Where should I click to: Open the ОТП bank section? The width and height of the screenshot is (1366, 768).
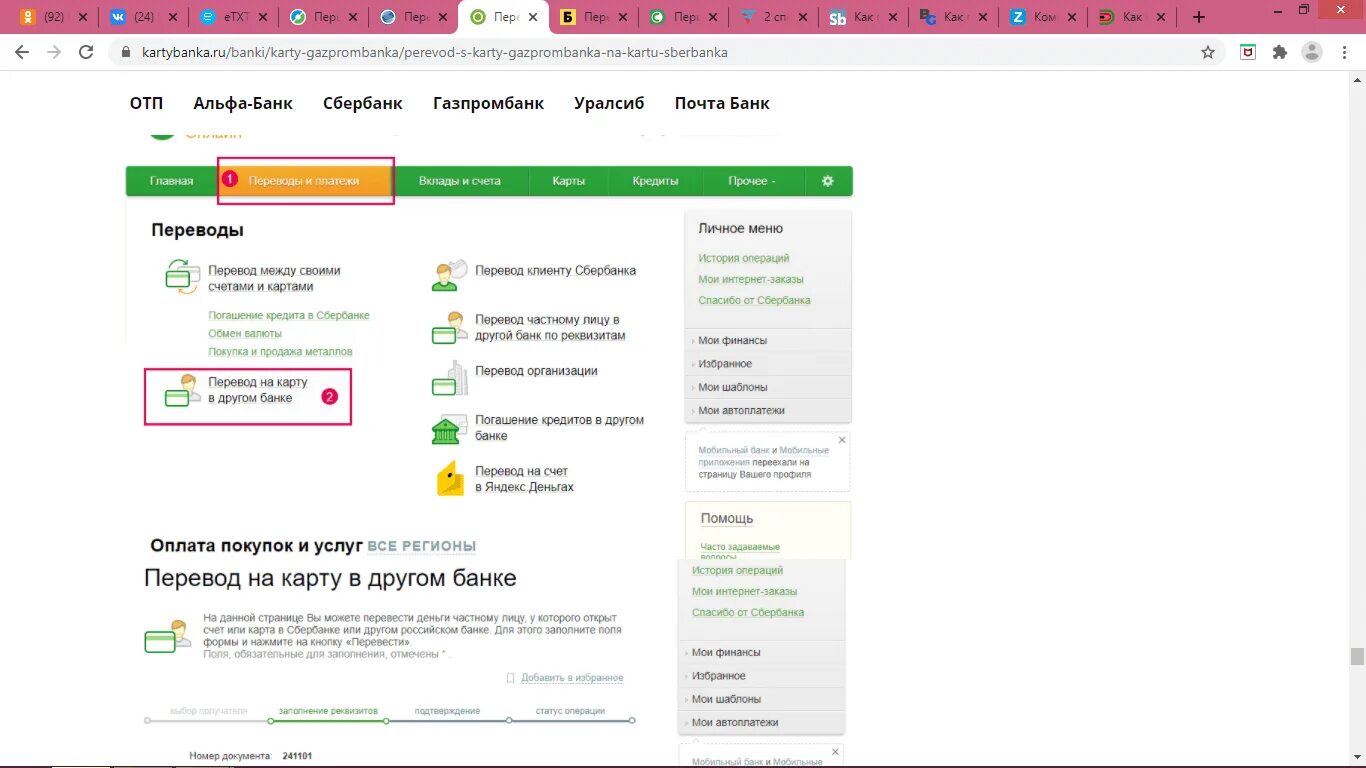click(x=146, y=103)
